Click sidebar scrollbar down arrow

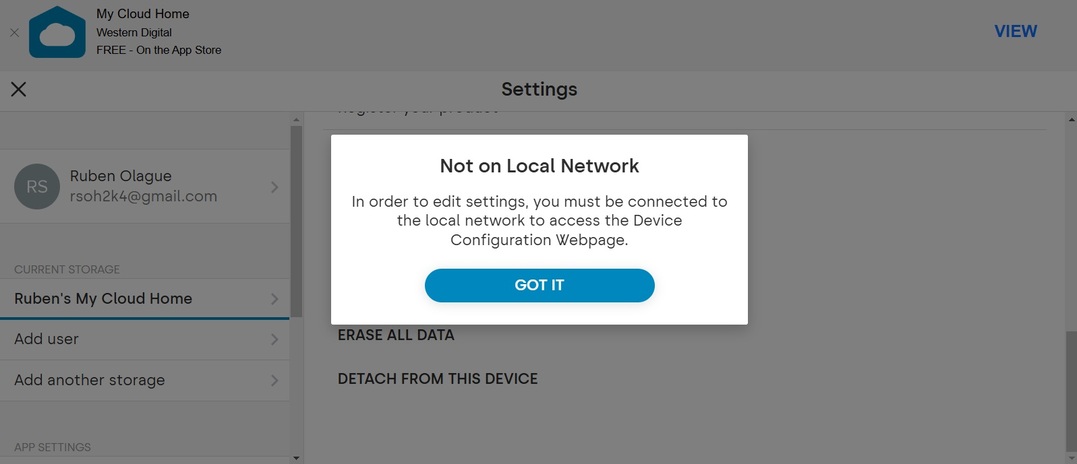coord(296,458)
